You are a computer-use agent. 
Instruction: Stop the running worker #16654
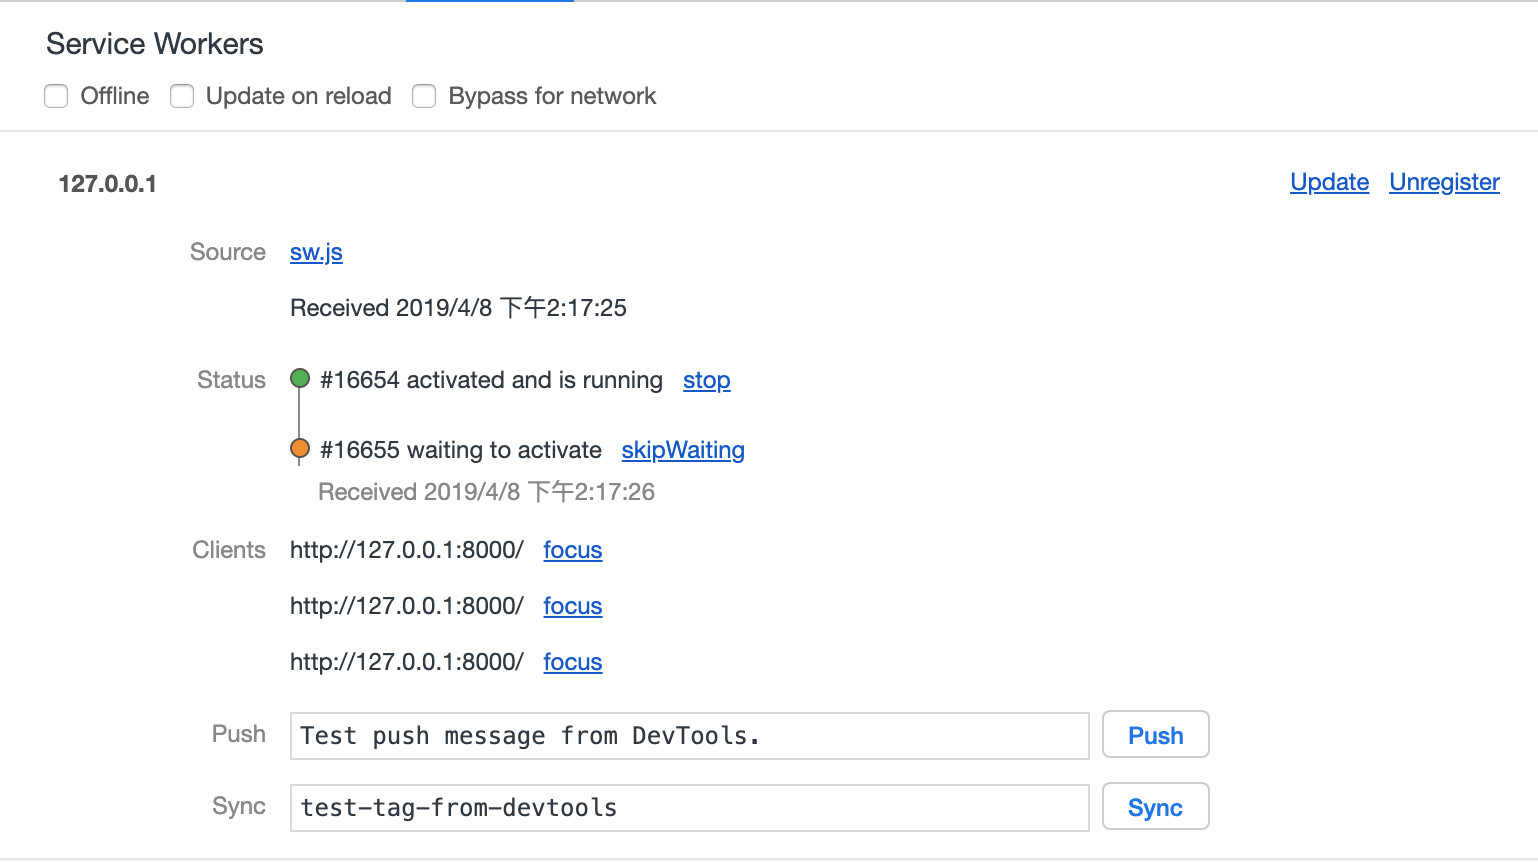coord(707,380)
